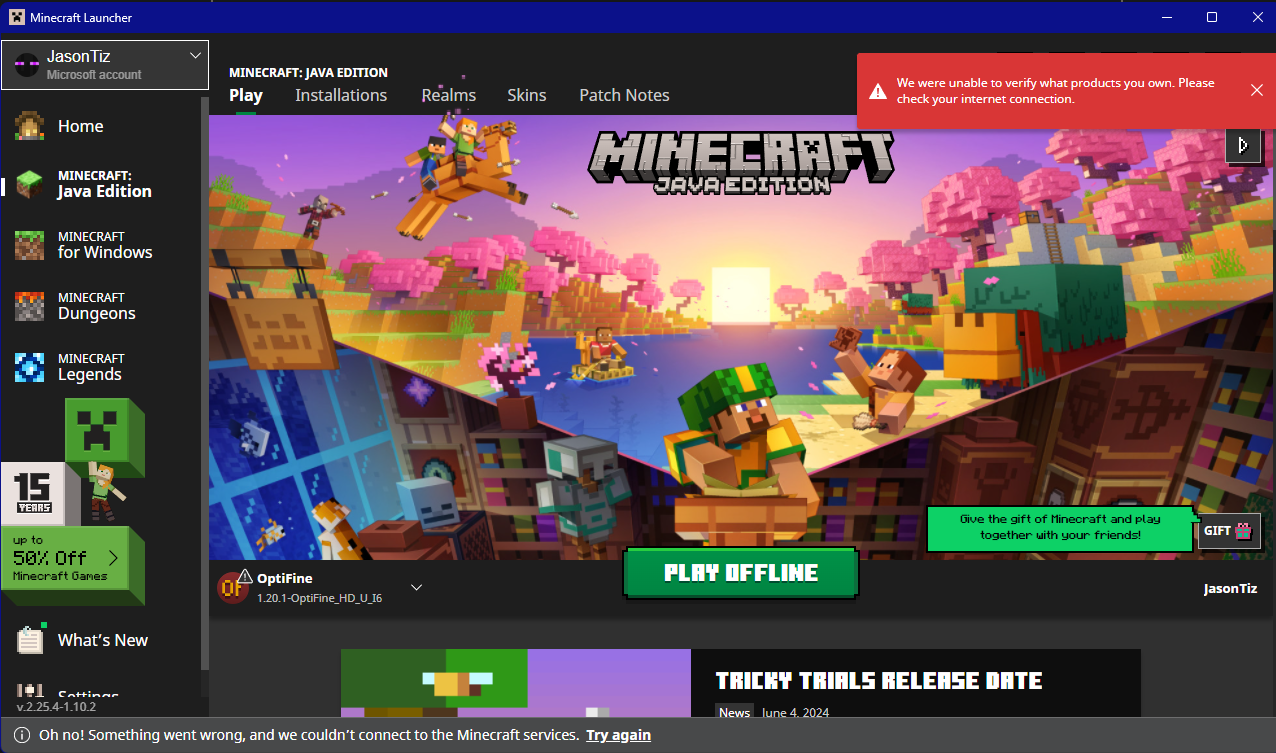Click the Tricky Trials Release Date headline
Viewport: 1276px width, 753px height.
[x=879, y=681]
